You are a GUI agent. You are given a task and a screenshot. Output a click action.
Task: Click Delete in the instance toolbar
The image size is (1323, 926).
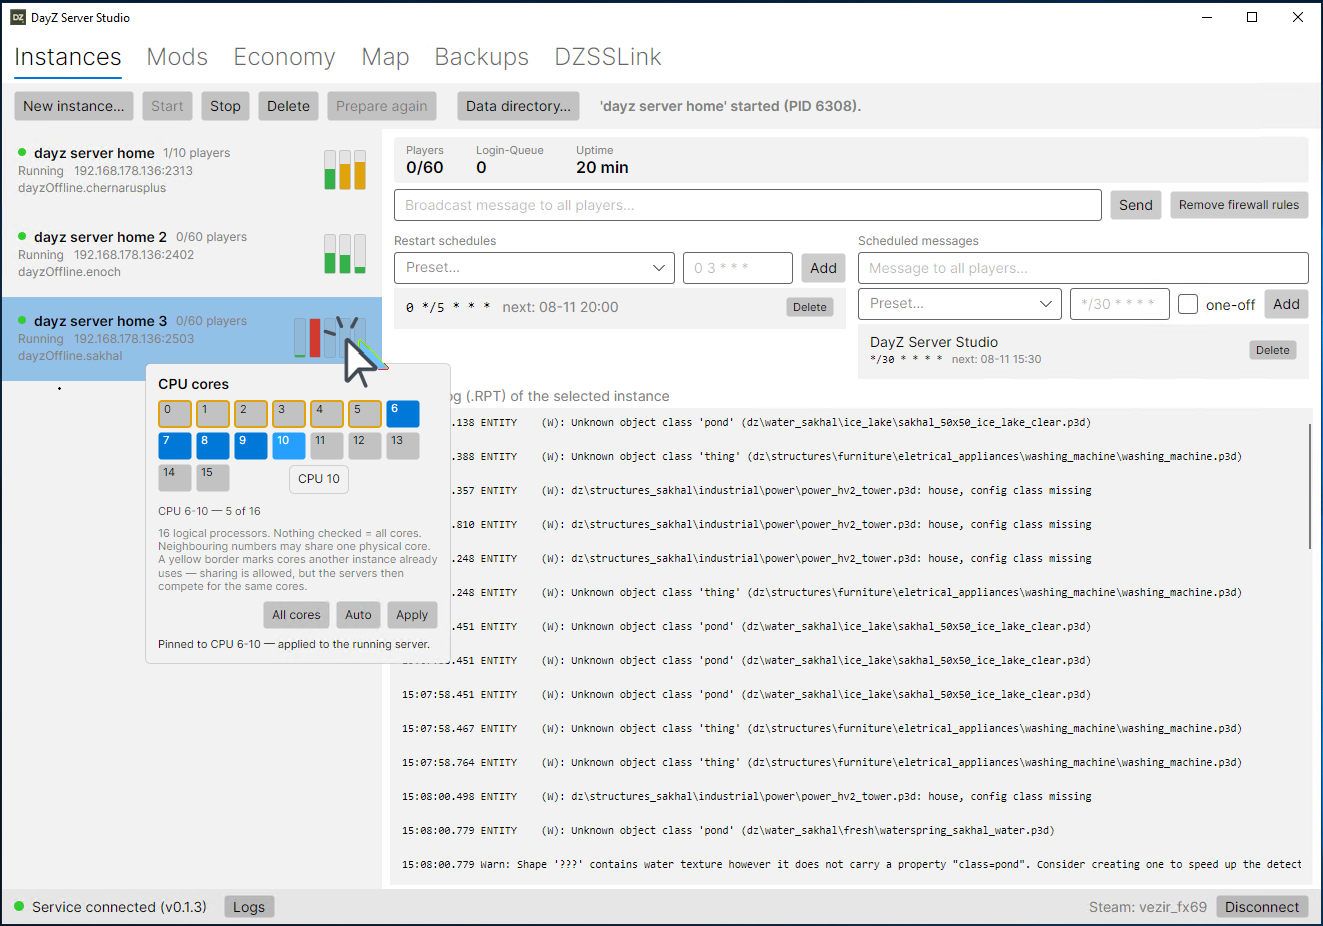click(x=288, y=106)
